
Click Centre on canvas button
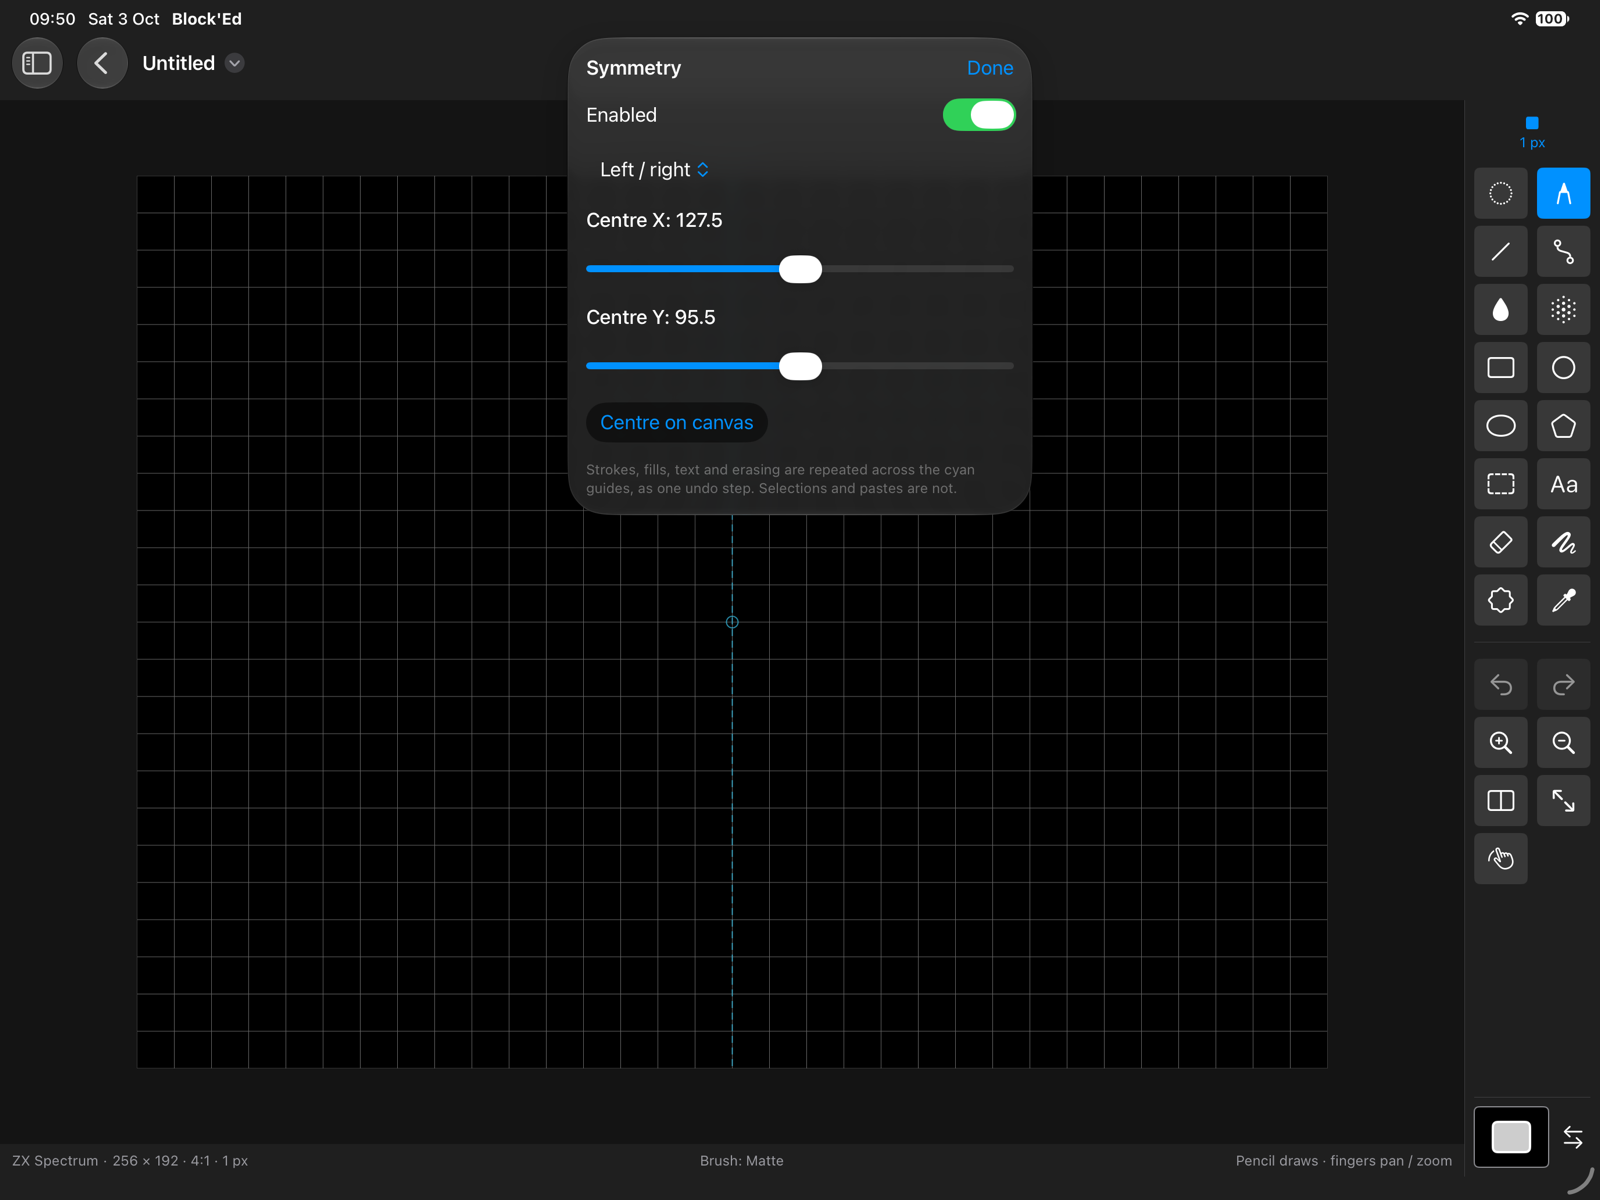[x=677, y=423]
